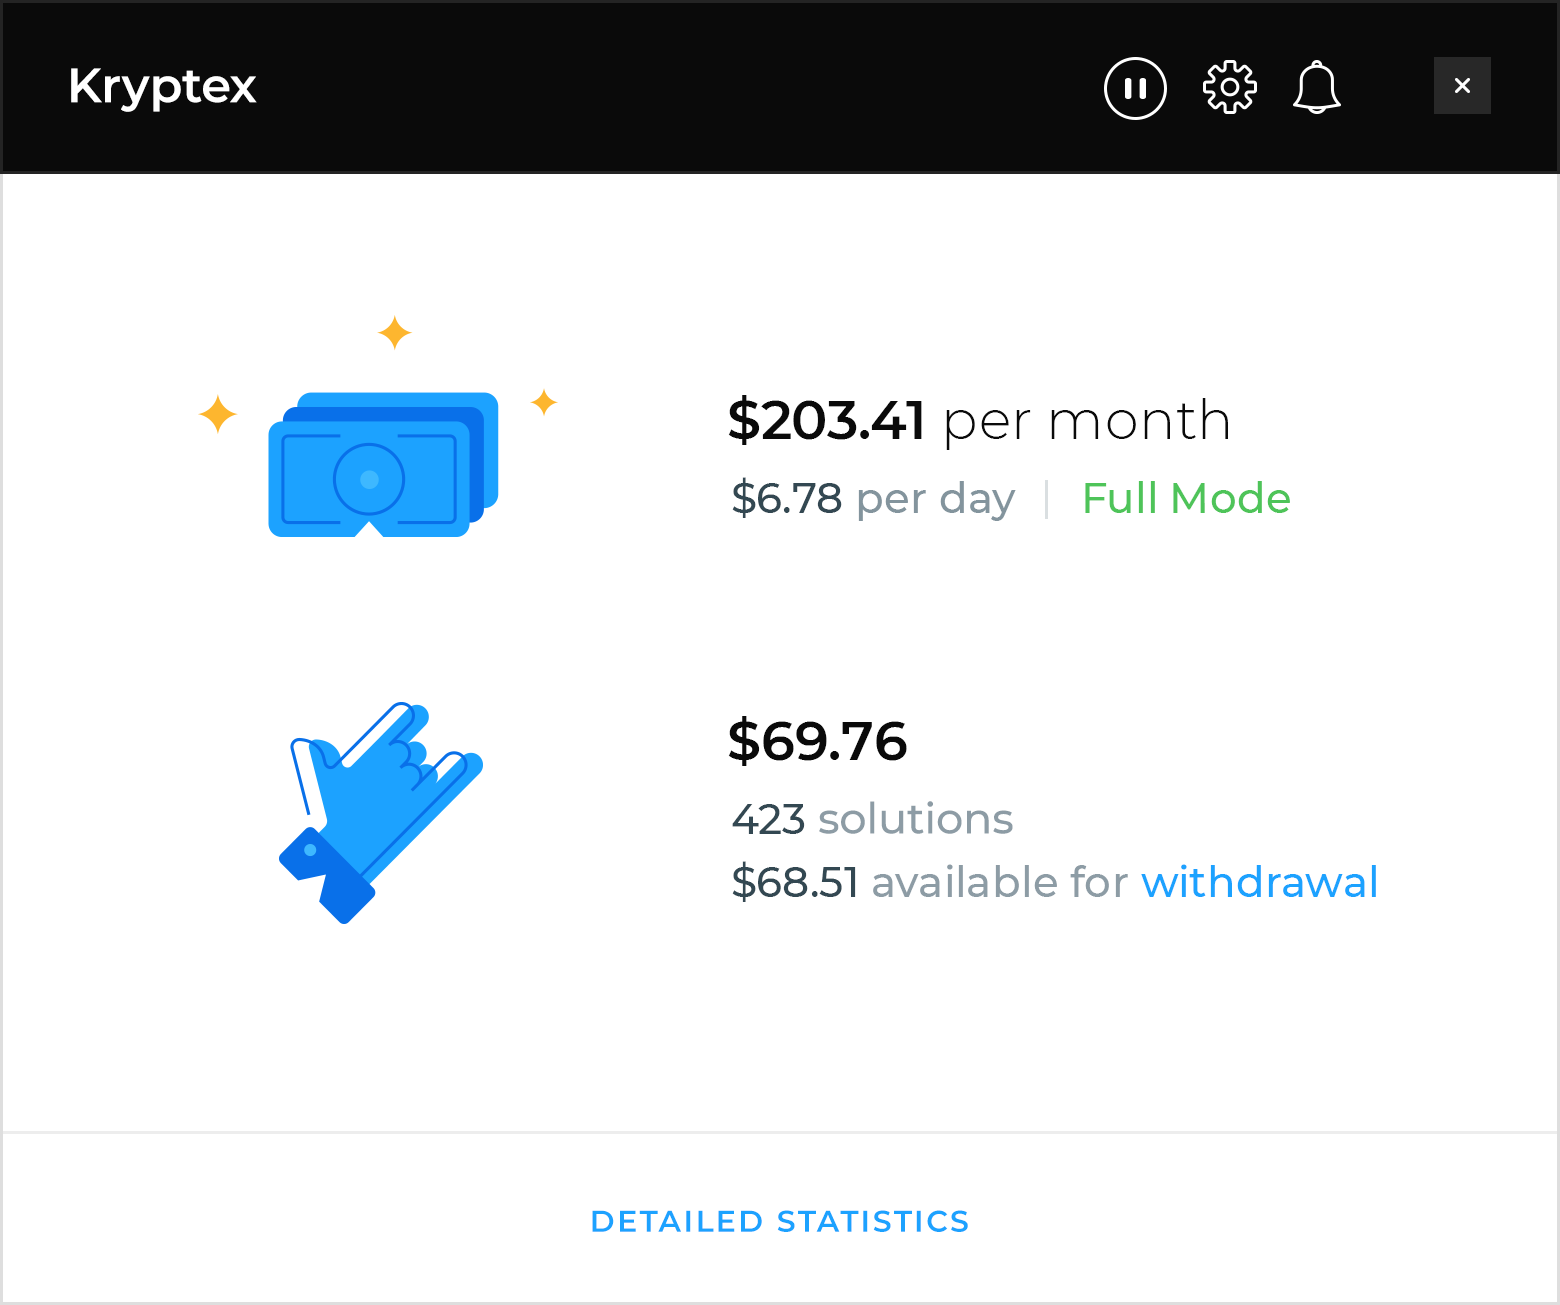Open the Kryptex settings gear

1229,87
